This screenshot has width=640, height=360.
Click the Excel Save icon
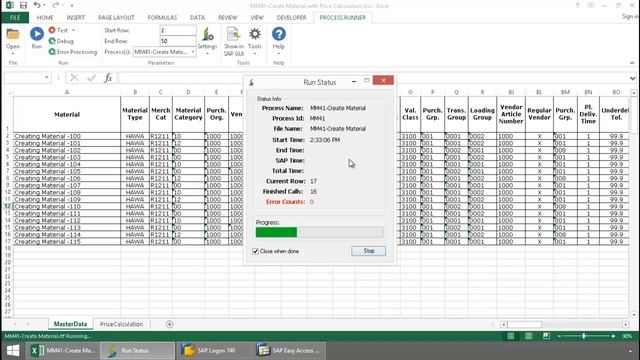(x=23, y=5)
